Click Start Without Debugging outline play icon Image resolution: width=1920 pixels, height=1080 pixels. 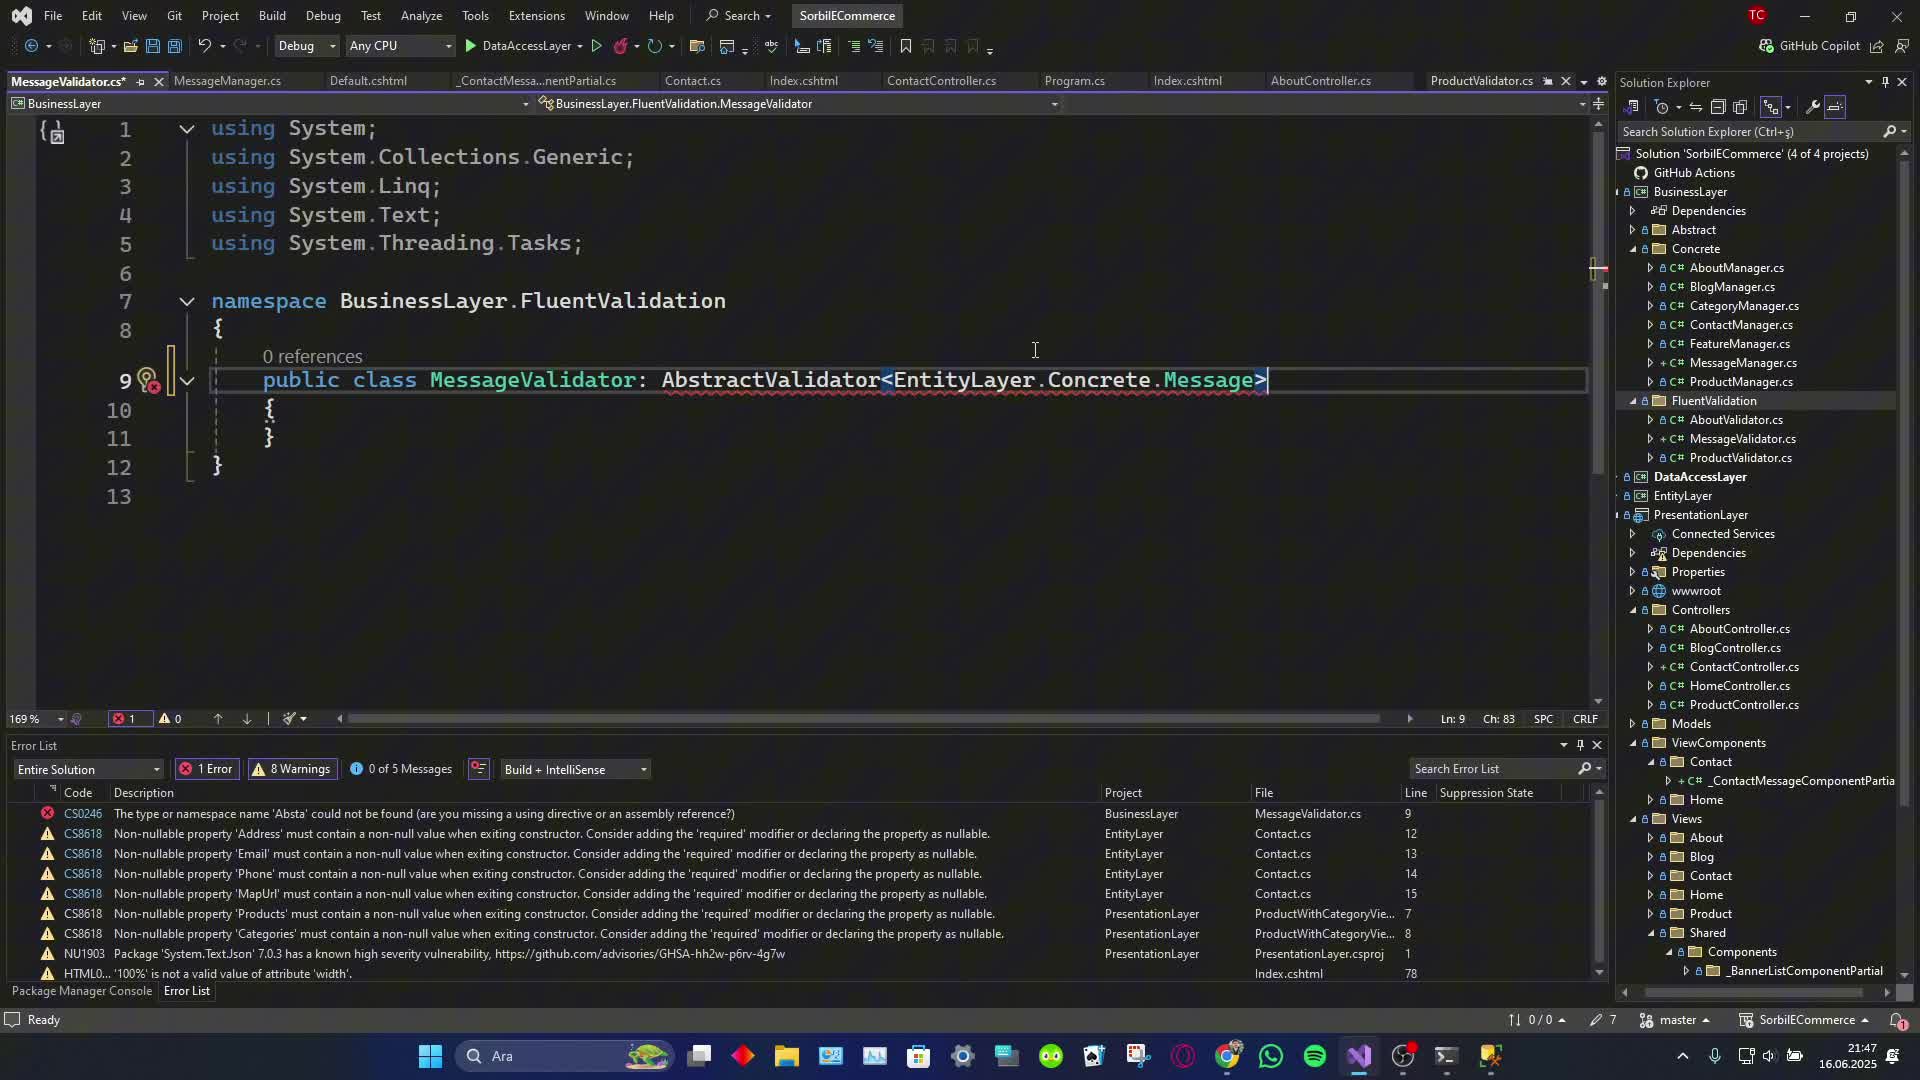(x=596, y=46)
